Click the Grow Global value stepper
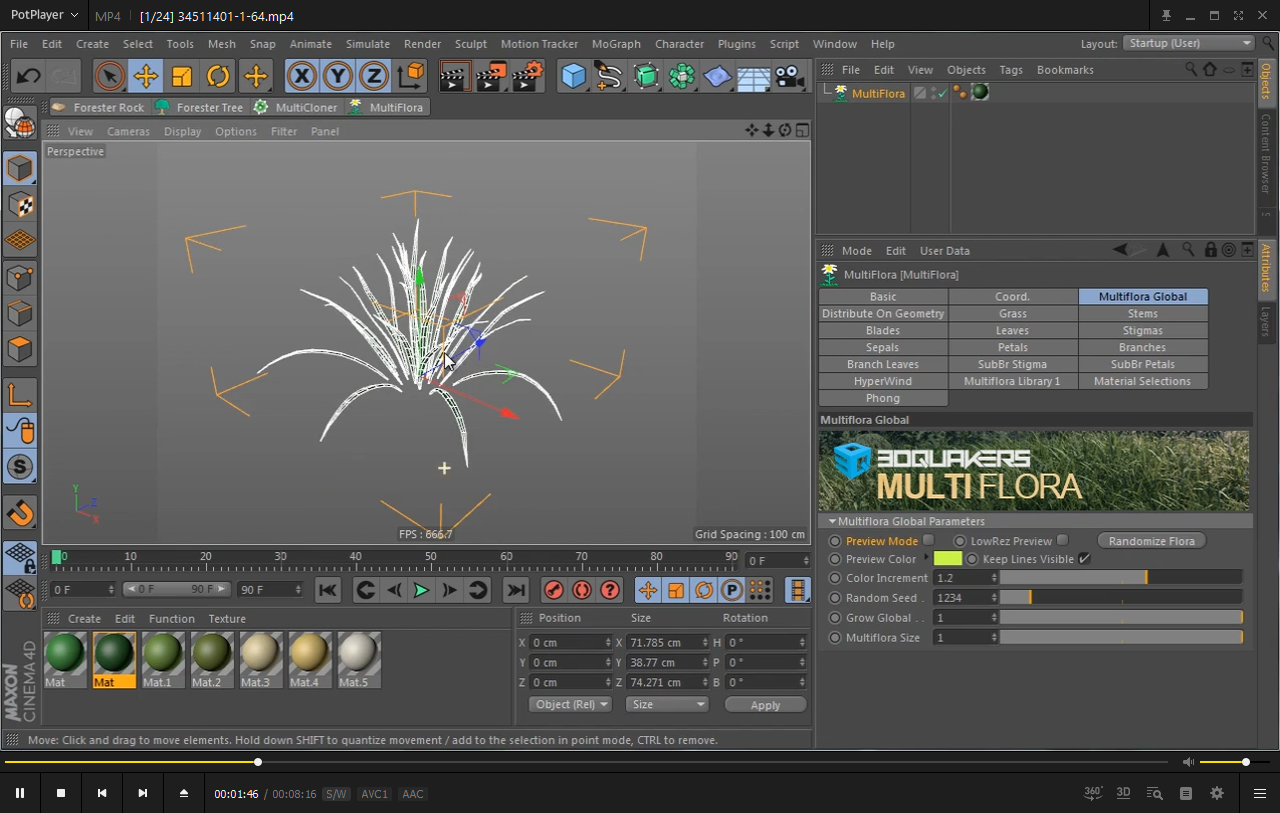The height and width of the screenshot is (813, 1280). (994, 617)
